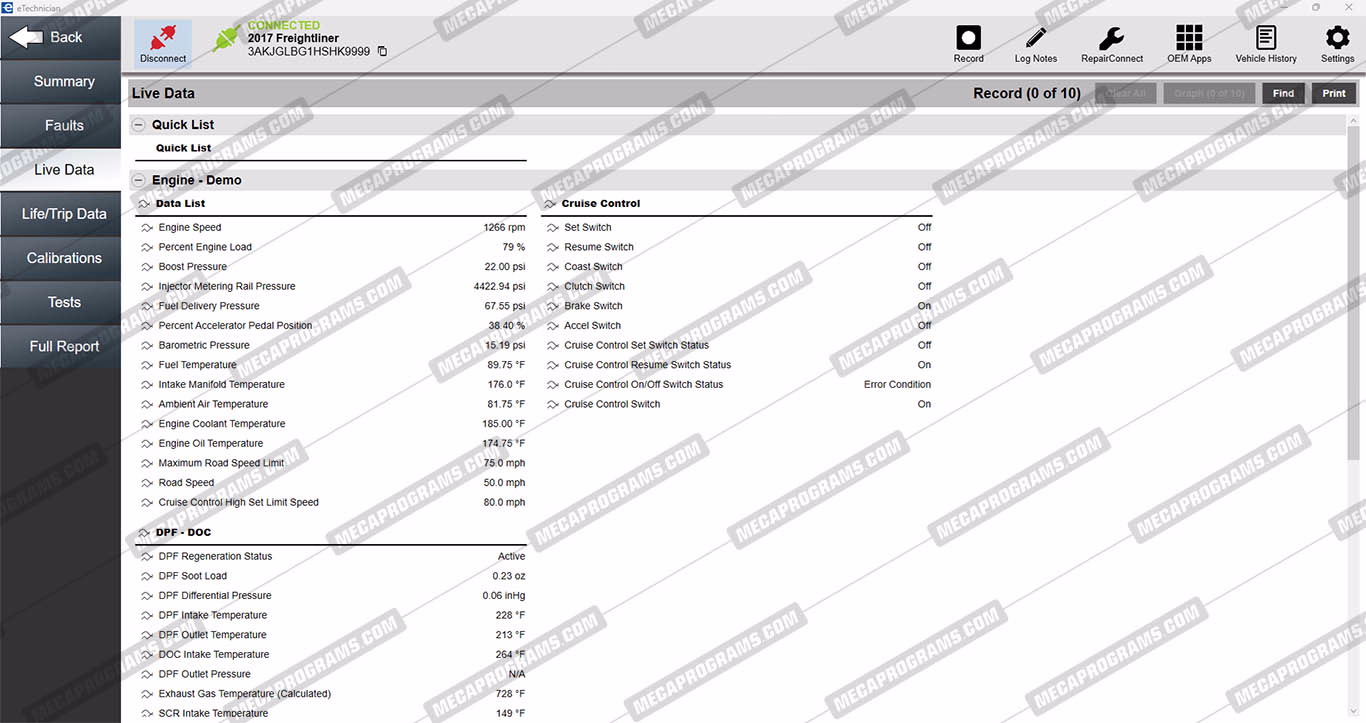The width and height of the screenshot is (1366, 723).
Task: Click the Find button
Action: [x=1284, y=93]
